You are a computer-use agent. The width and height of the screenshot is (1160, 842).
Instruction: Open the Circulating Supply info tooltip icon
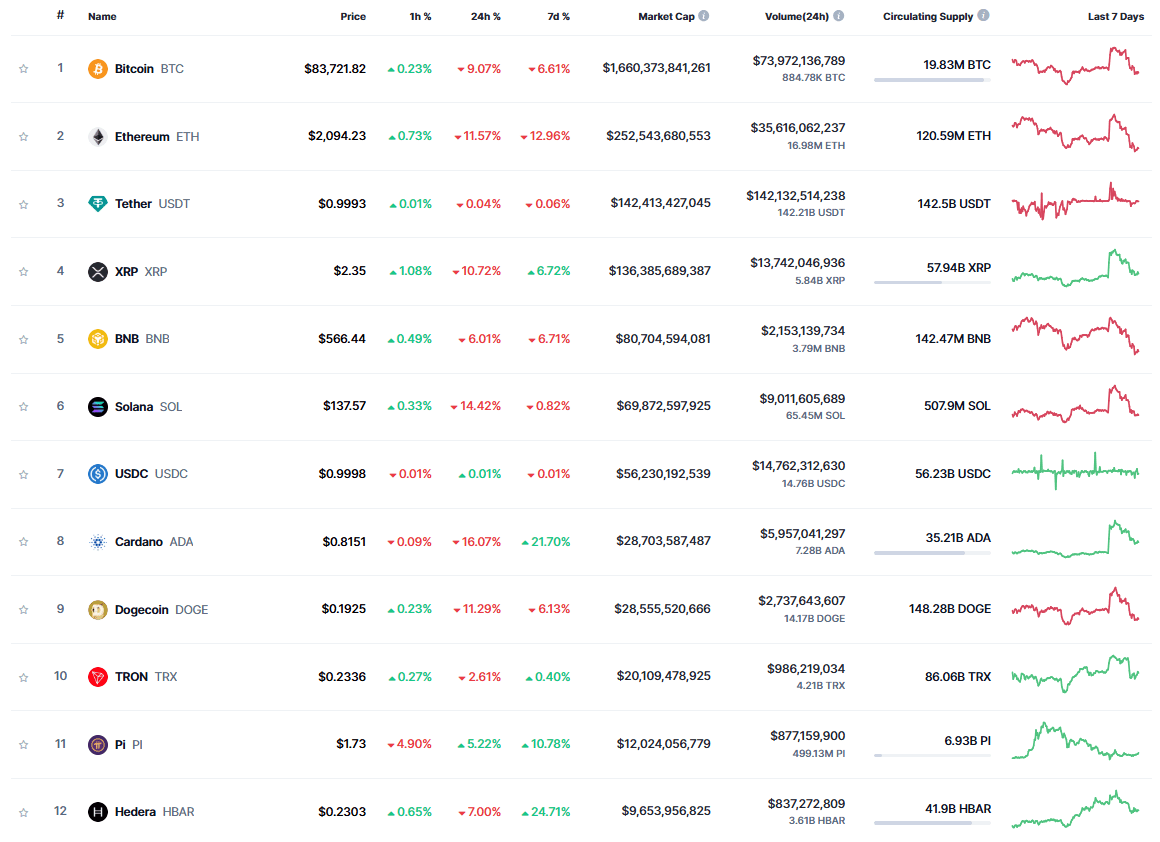pyautogui.click(x=982, y=16)
